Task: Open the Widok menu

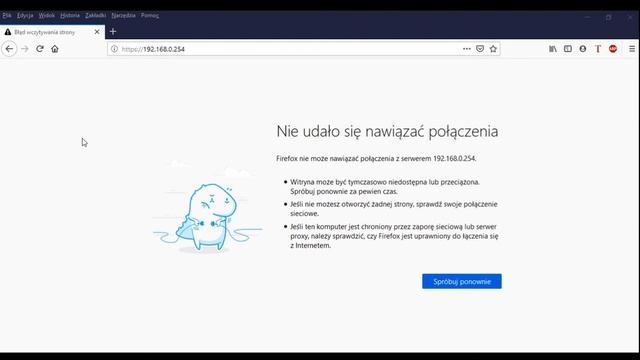Action: (x=47, y=16)
